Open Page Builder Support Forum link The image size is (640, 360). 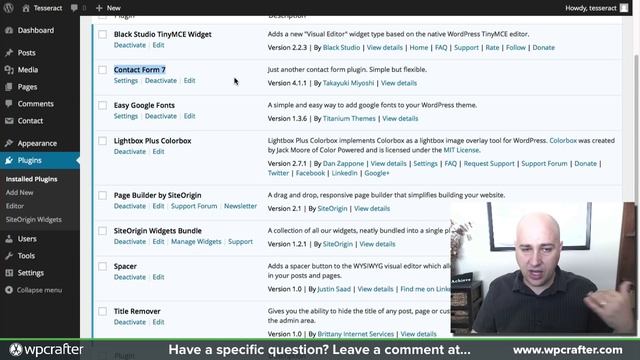coord(194,206)
